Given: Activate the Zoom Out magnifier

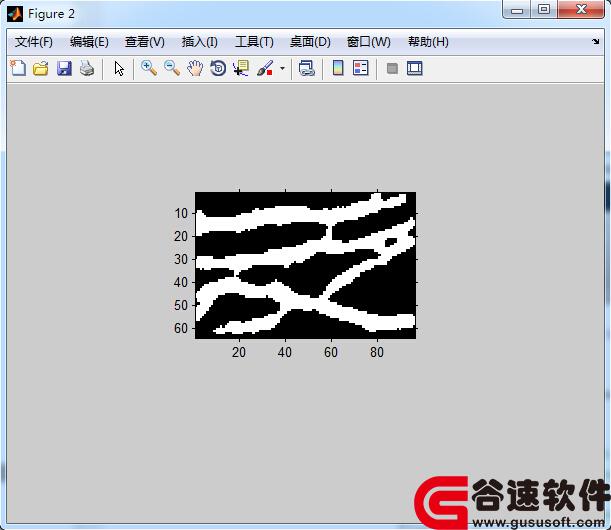Looking at the screenshot, I should point(172,68).
